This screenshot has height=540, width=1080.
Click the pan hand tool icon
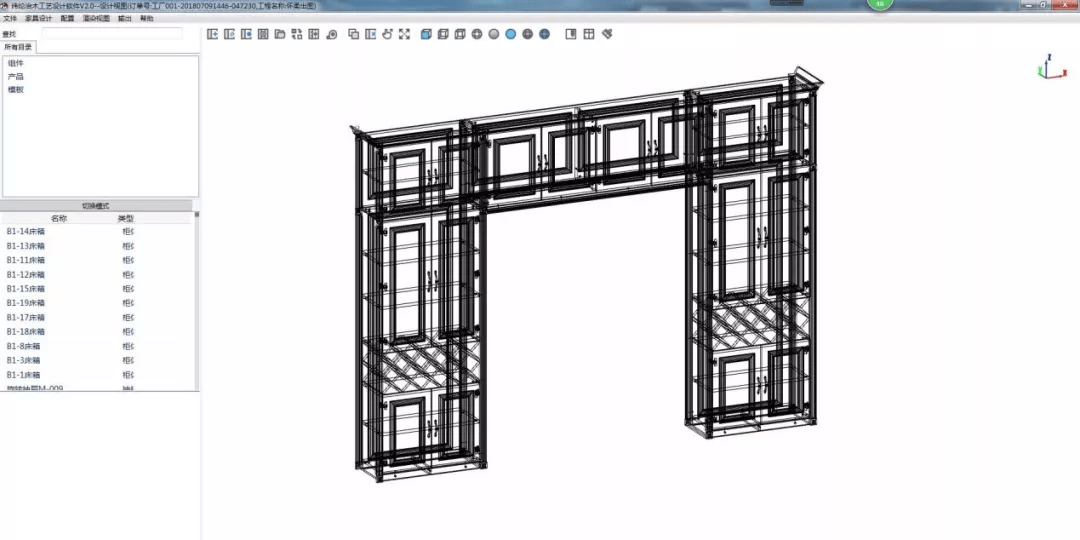[387, 34]
